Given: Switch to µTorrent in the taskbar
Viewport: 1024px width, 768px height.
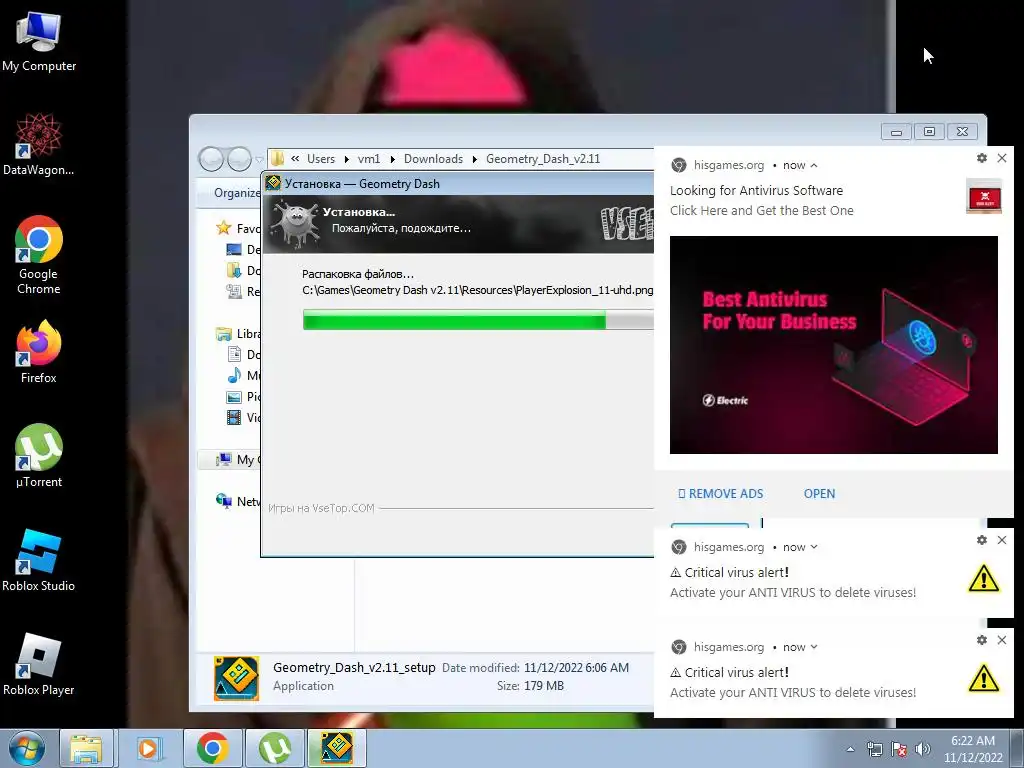Looking at the screenshot, I should [274, 748].
